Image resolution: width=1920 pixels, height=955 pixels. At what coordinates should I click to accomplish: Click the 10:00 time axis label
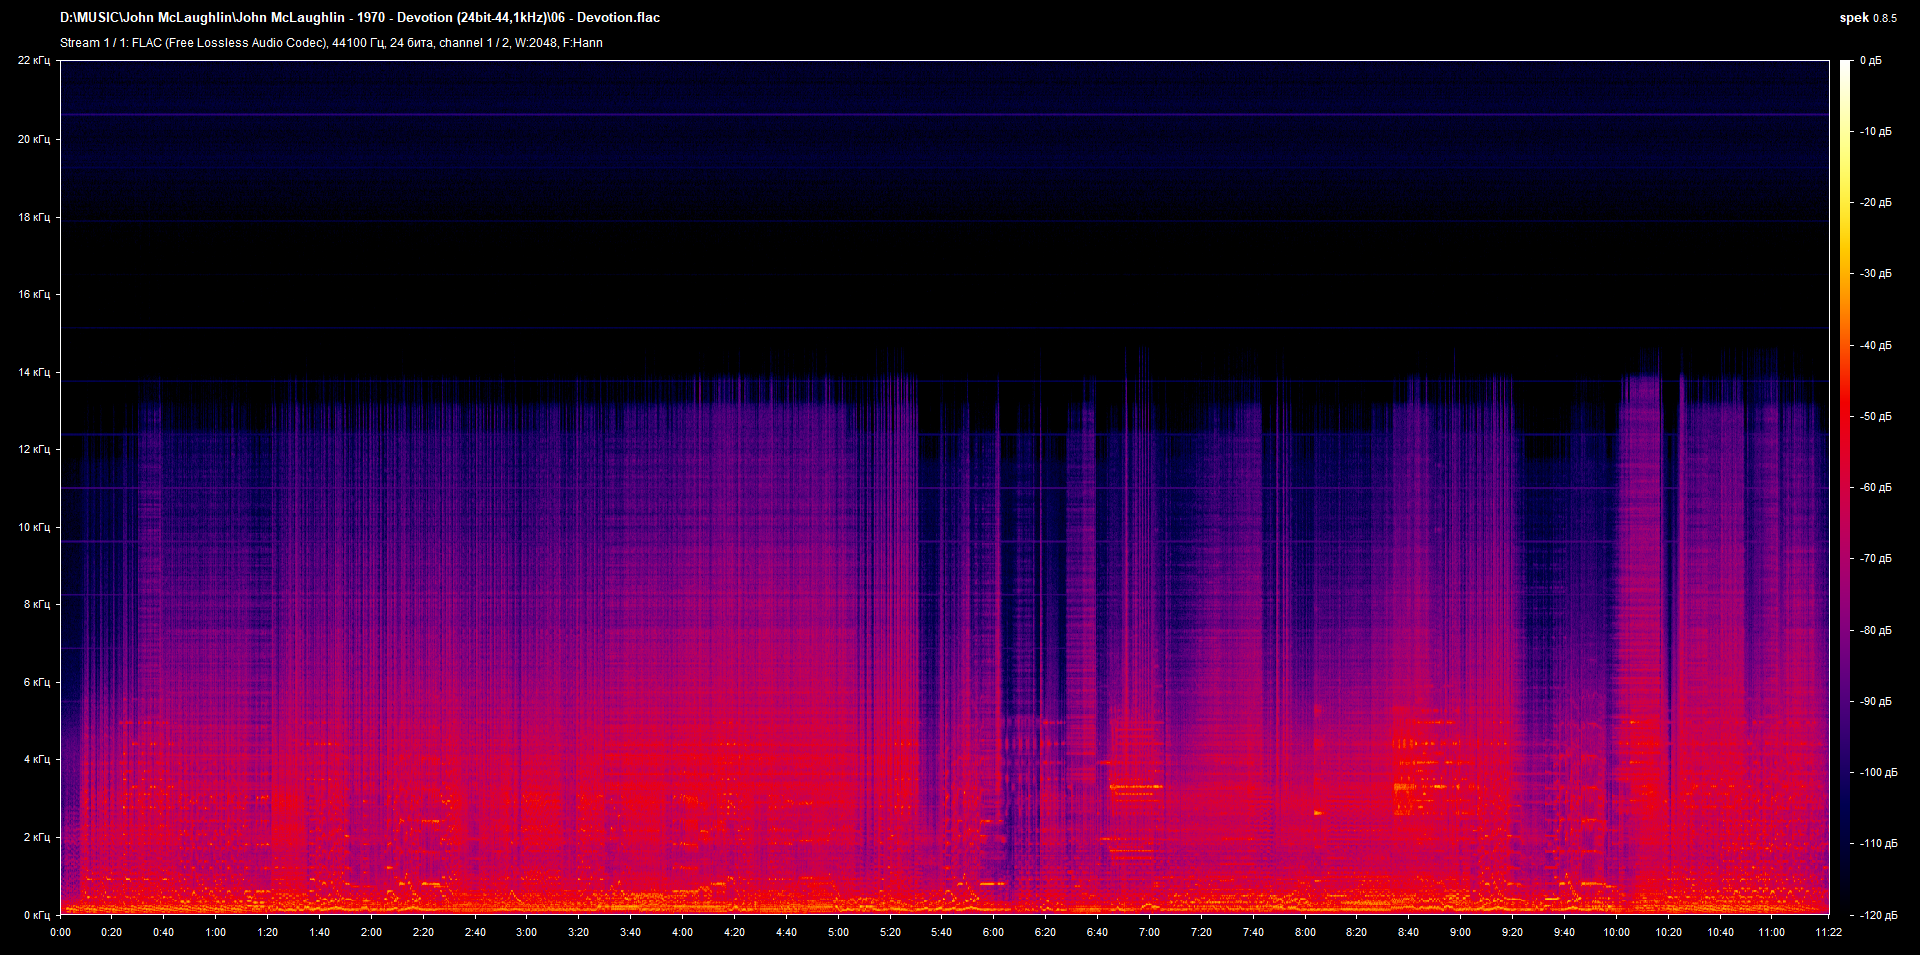click(1616, 932)
